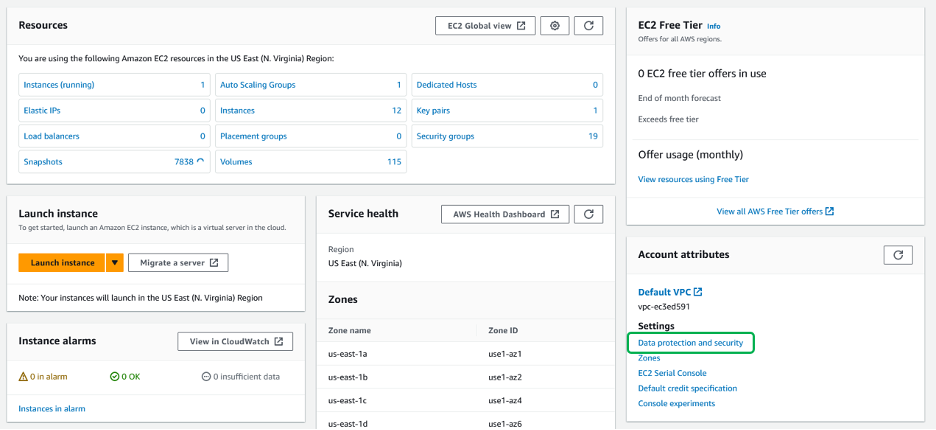The height and width of the screenshot is (430, 936).
Task: Refresh the Resources panel
Action: point(588,26)
